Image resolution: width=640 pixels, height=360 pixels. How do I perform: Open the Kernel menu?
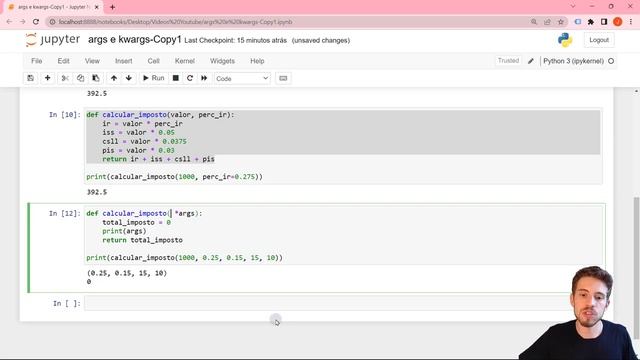pos(184,61)
